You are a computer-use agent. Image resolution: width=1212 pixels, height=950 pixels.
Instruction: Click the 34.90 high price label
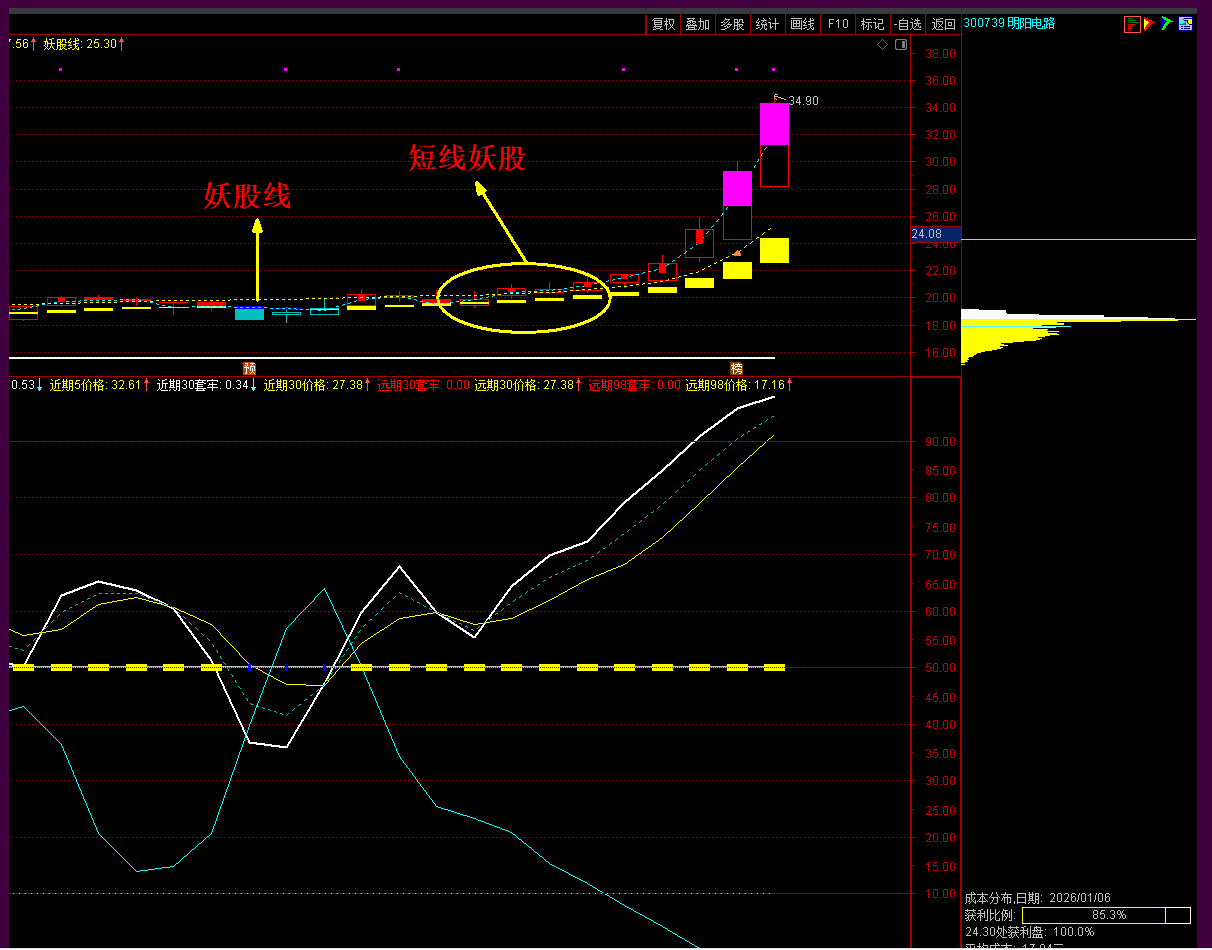(x=803, y=101)
